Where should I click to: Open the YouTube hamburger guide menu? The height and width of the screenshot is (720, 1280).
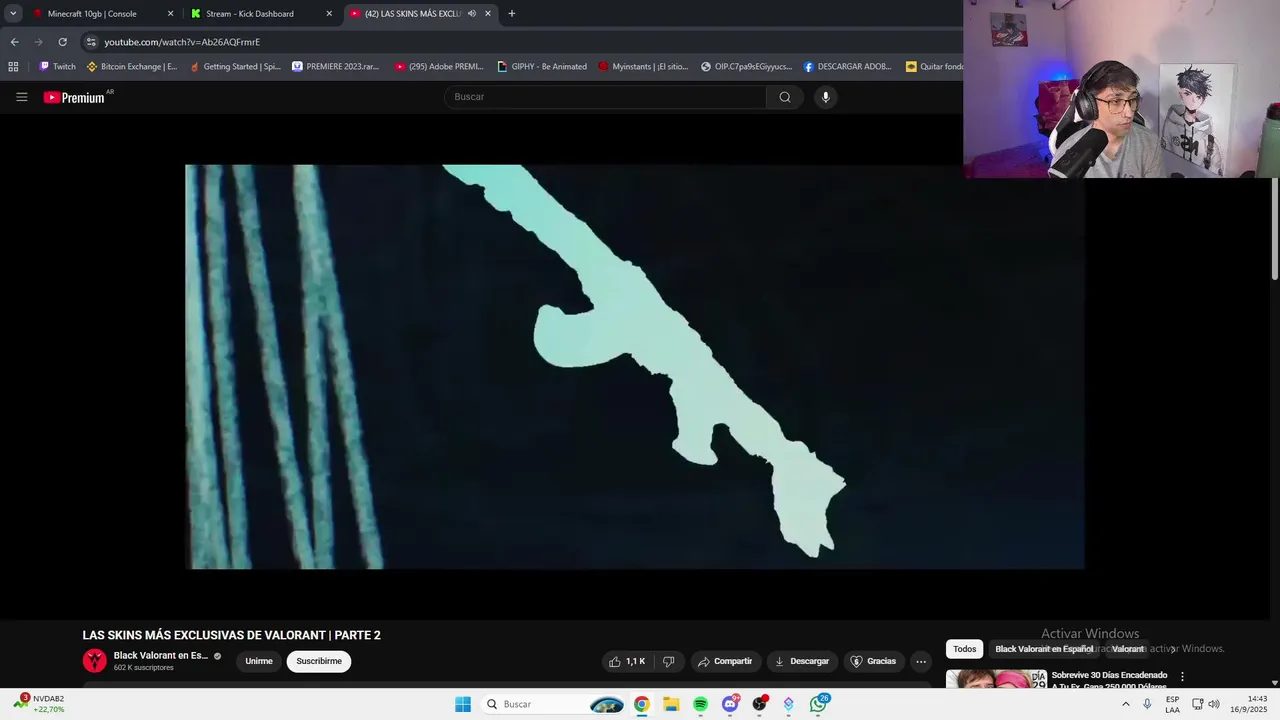tap(21, 97)
